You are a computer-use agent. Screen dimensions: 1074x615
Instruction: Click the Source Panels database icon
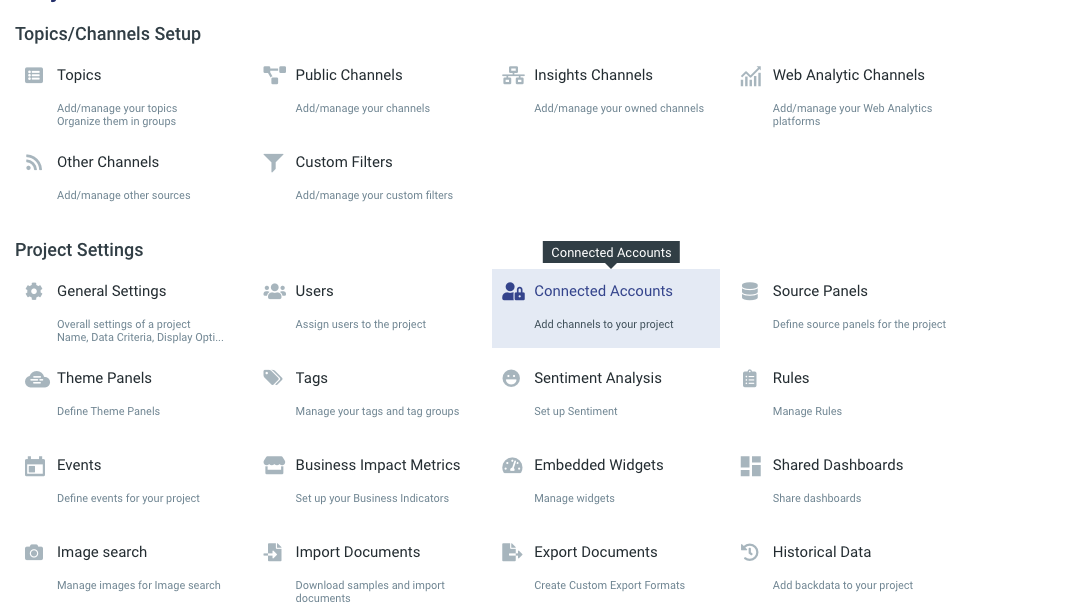tap(750, 291)
